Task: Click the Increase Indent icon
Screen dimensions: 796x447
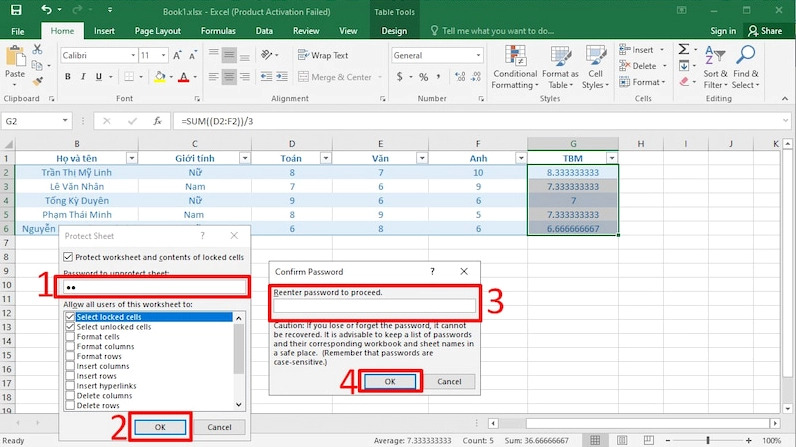Action: [x=282, y=77]
